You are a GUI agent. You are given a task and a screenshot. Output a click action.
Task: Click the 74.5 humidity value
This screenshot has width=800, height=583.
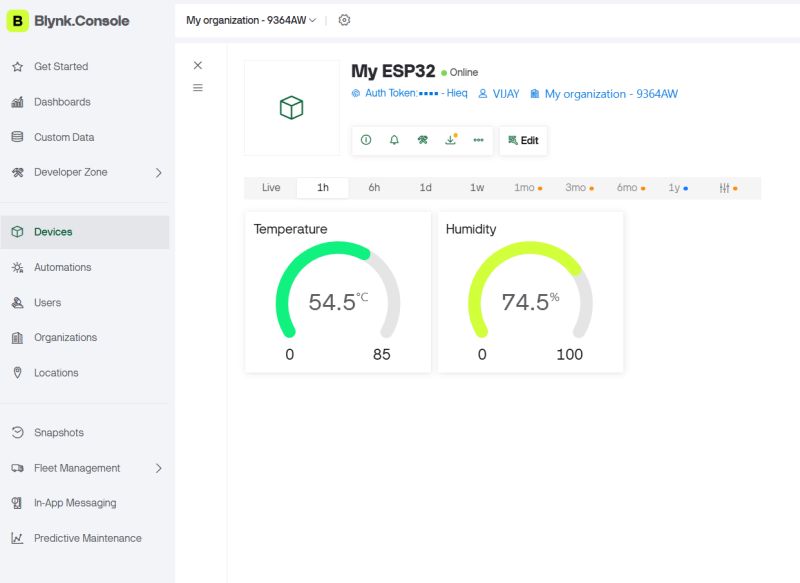coord(525,302)
